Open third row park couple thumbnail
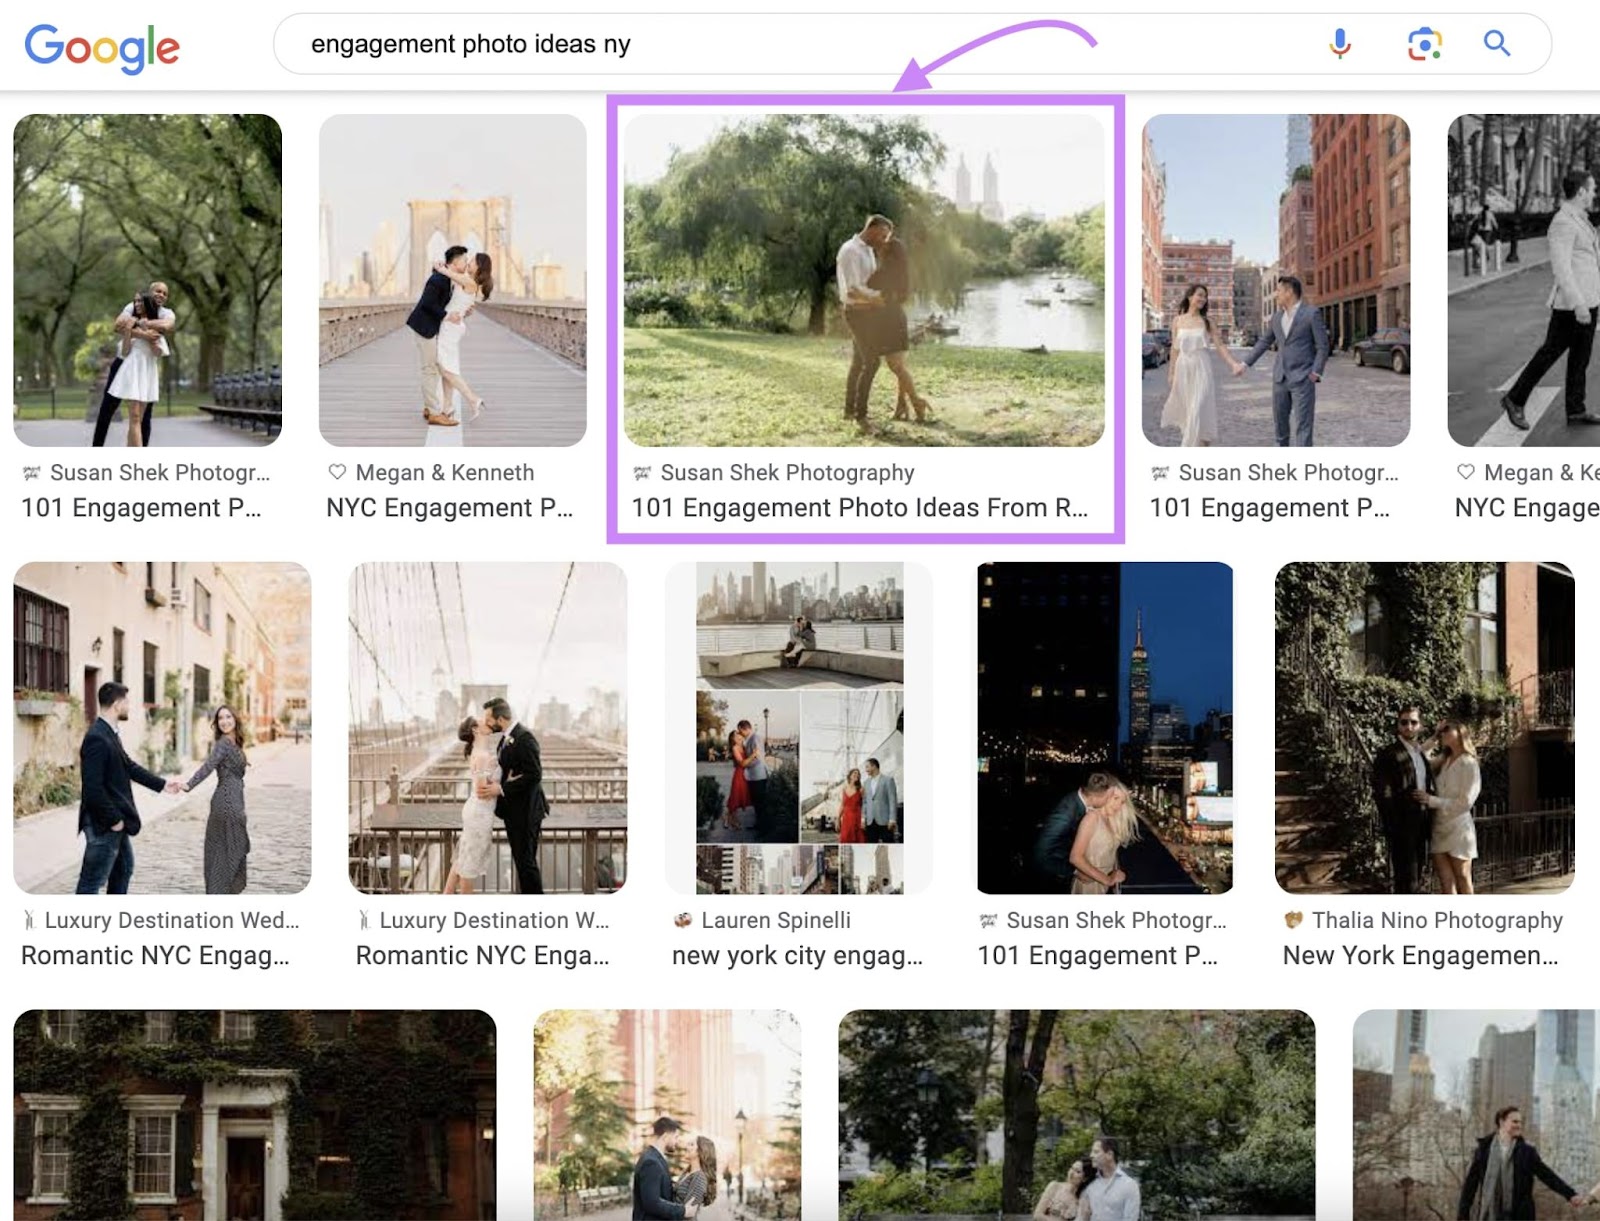This screenshot has height=1221, width=1600. pos(1077,1115)
